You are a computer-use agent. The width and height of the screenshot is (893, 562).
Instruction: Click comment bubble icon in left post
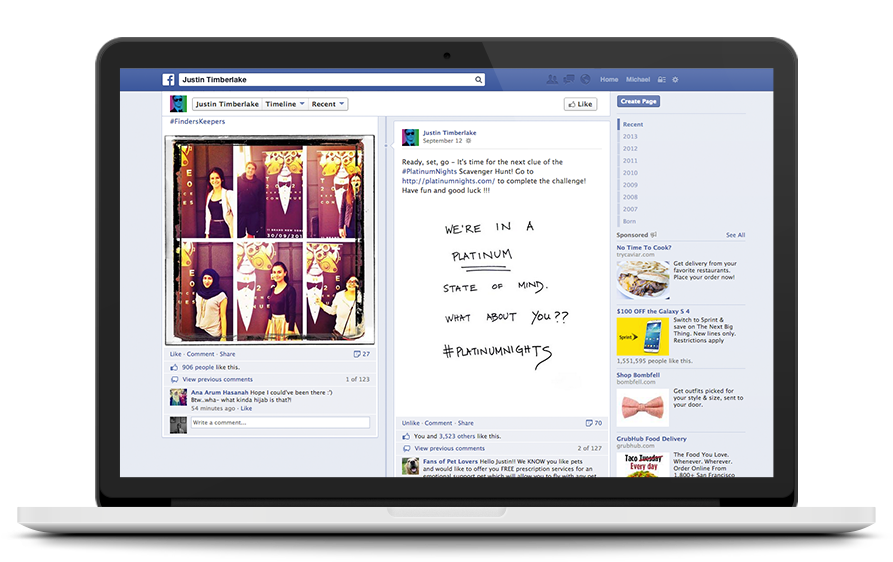174,379
